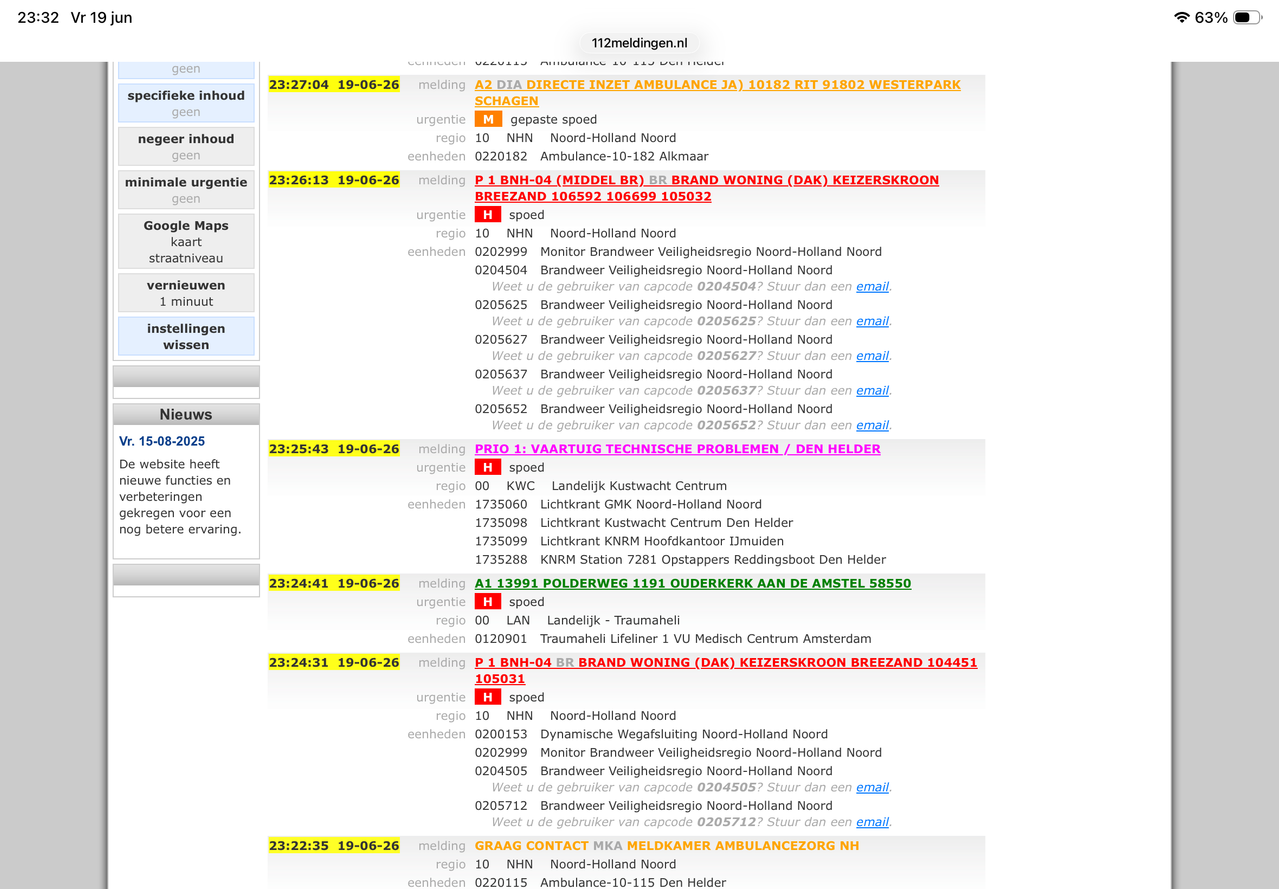Click 'Landelijk Kustwacht Centrum' region text
Viewport: 1279px width, 889px height.
(639, 486)
